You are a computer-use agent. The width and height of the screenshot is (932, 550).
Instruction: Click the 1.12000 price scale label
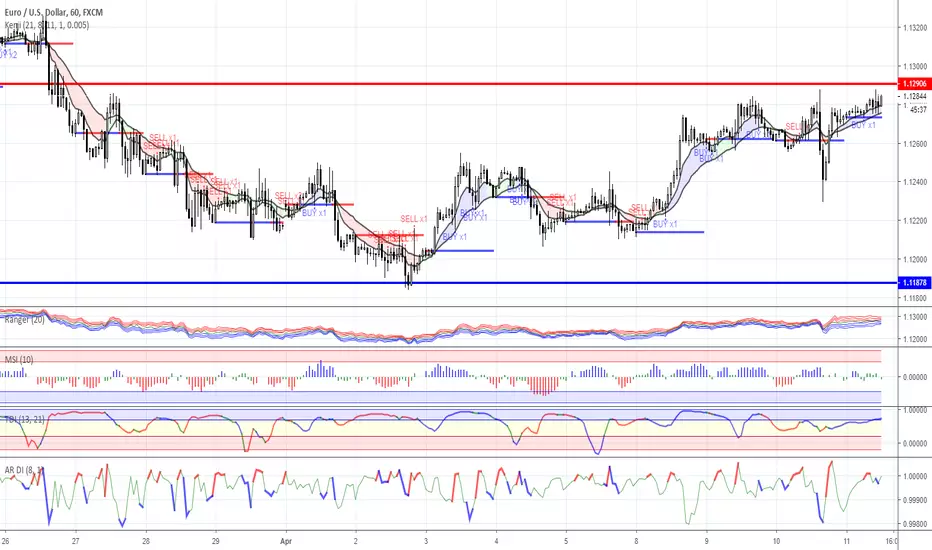pos(915,259)
